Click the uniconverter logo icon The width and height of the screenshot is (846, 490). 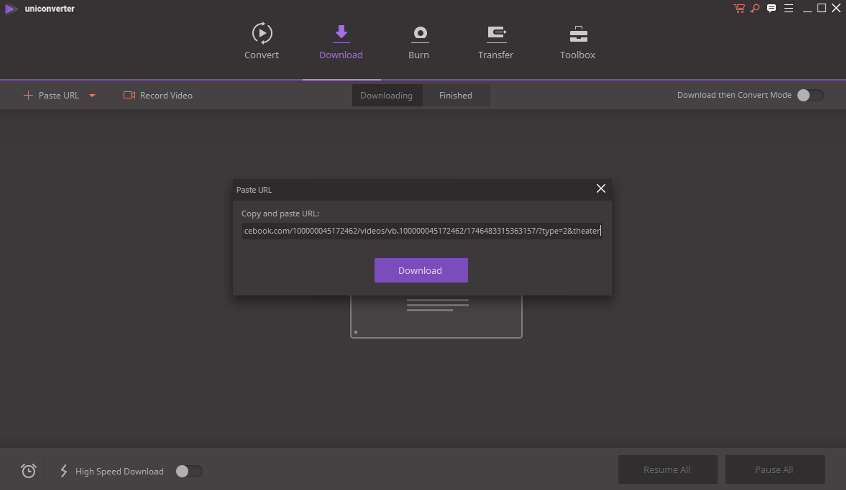tap(10, 9)
